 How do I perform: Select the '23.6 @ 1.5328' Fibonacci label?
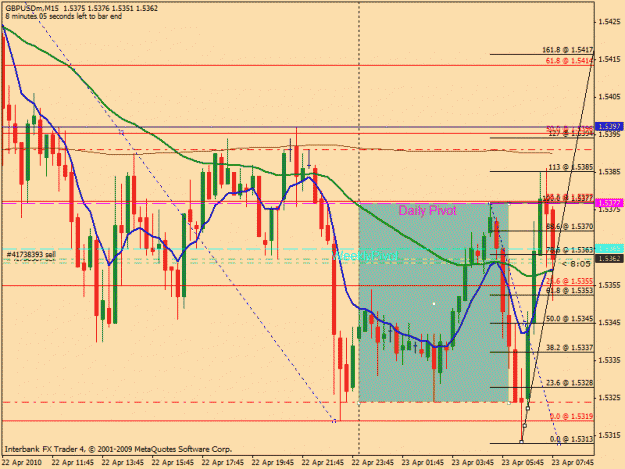[x=570, y=383]
